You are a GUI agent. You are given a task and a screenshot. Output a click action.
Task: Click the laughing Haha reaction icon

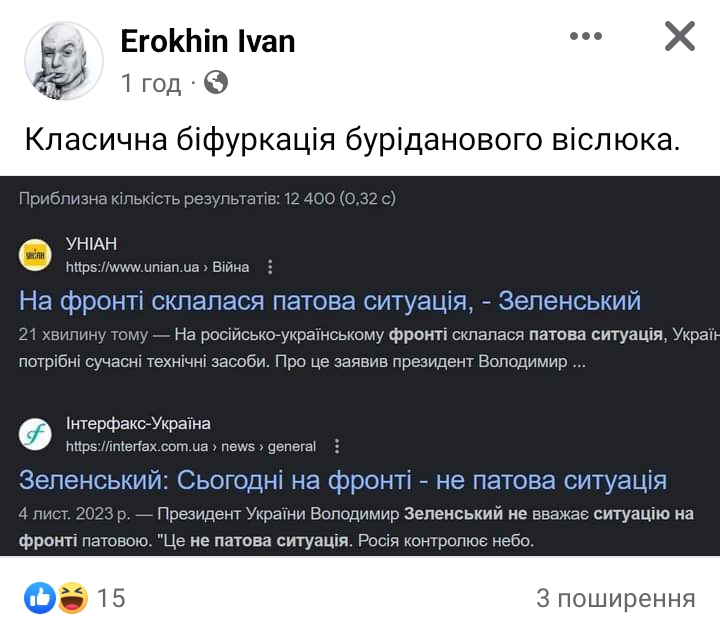pos(73,598)
